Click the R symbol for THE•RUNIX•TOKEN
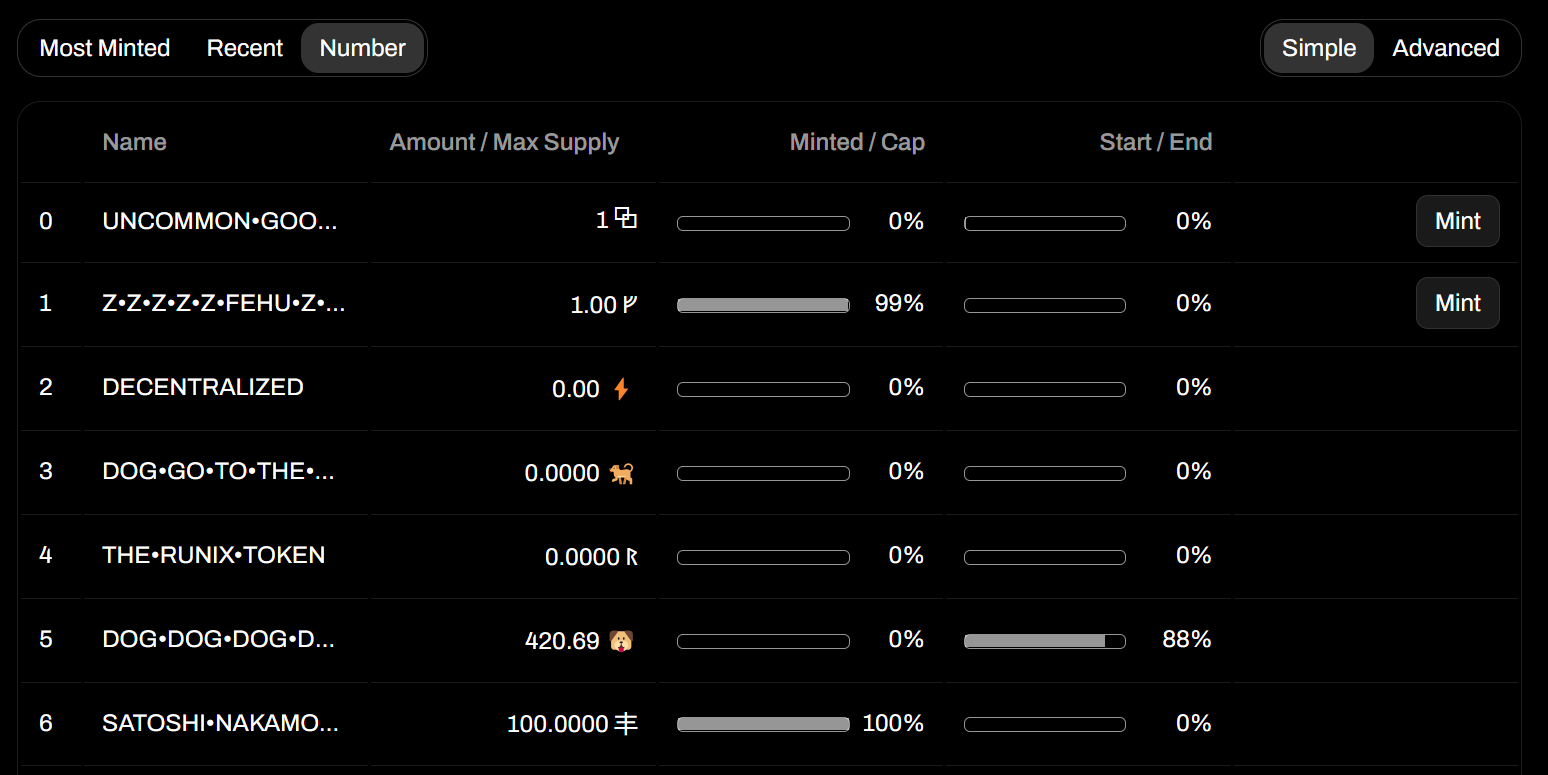 (631, 557)
